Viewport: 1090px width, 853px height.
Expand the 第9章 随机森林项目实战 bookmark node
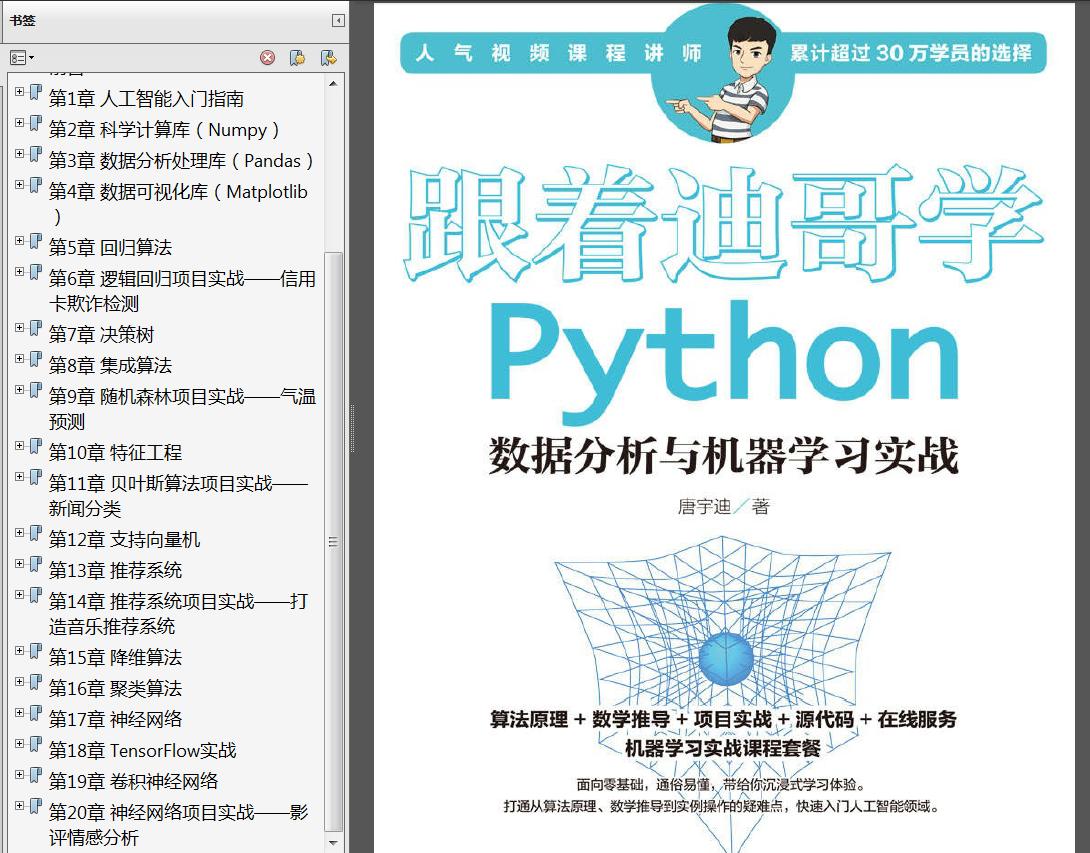point(19,389)
